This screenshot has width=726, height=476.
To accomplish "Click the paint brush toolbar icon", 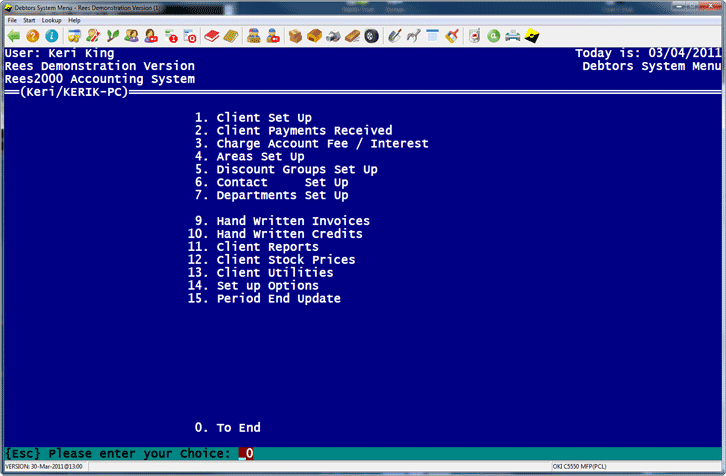I will tap(452, 36).
